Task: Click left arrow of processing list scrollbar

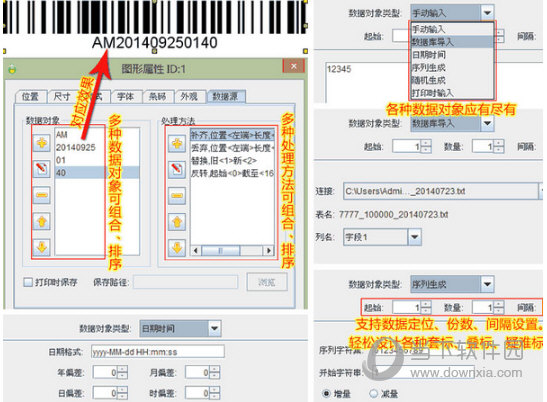Action: (x=196, y=250)
